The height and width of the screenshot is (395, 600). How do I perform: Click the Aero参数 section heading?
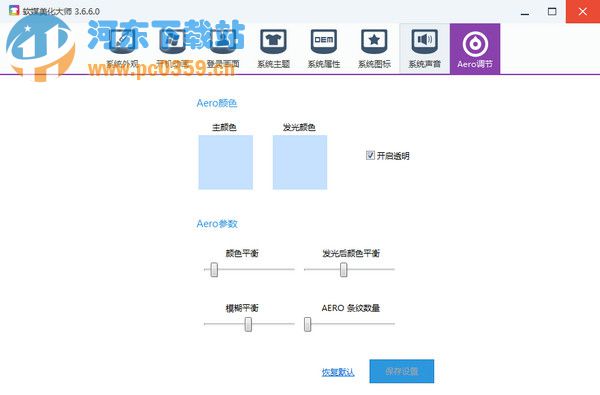click(x=217, y=224)
